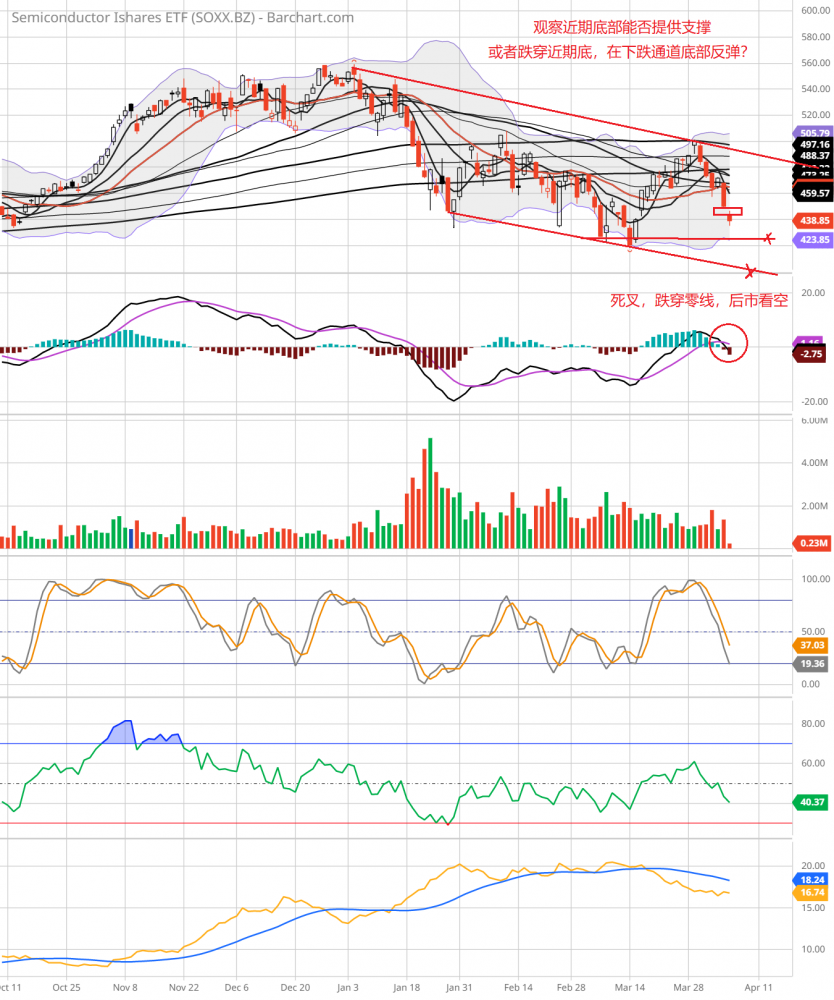This screenshot has width=834, height=1000.
Task: Click the purple 423.85 lower band tag
Action: (x=811, y=240)
